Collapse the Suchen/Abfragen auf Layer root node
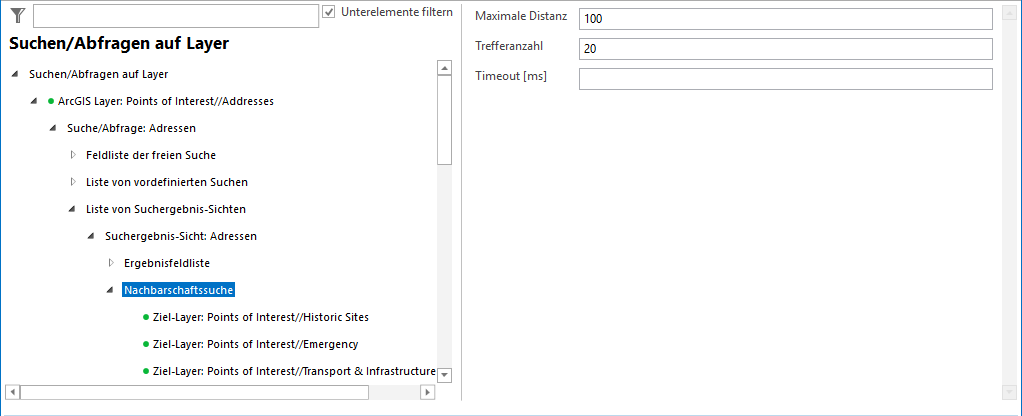 tap(15, 74)
